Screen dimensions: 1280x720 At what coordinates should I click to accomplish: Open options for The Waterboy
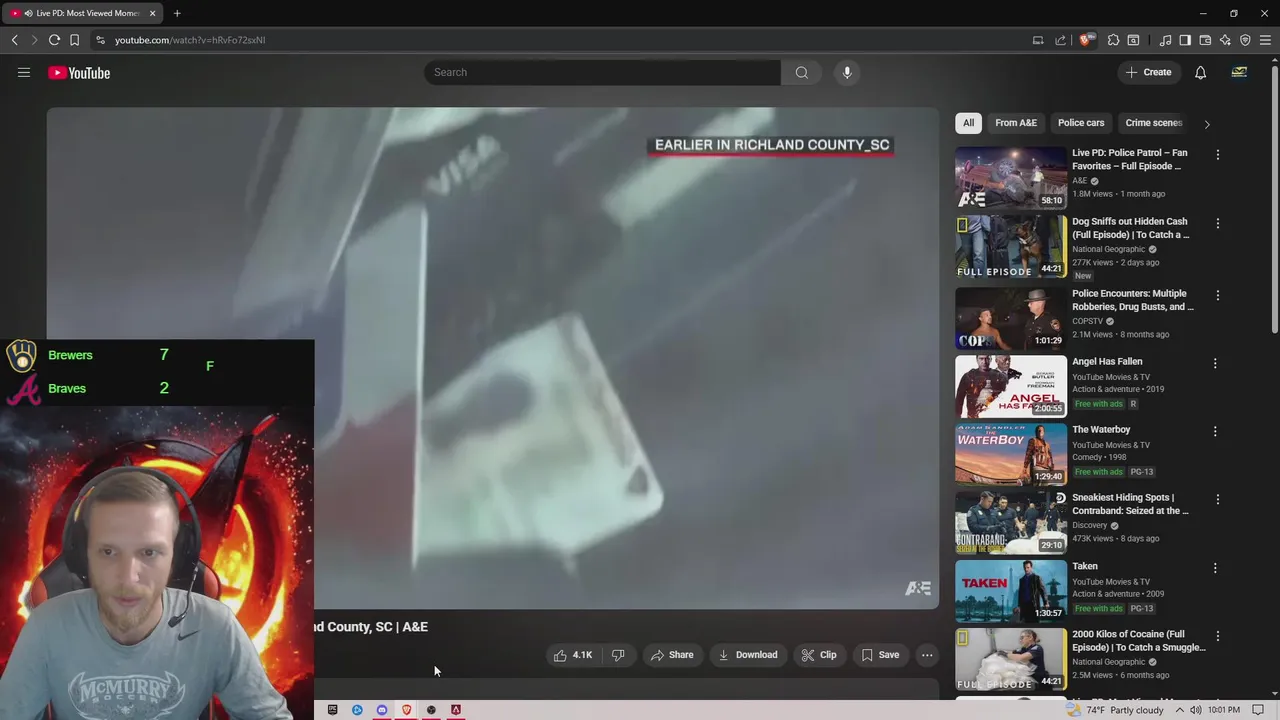click(x=1215, y=432)
